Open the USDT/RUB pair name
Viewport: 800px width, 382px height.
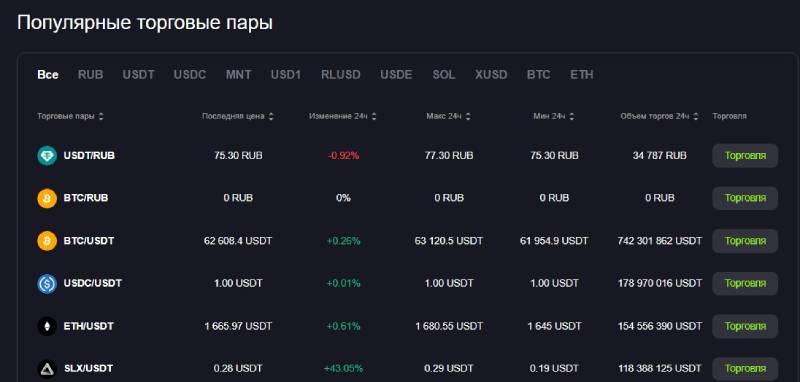click(89, 156)
